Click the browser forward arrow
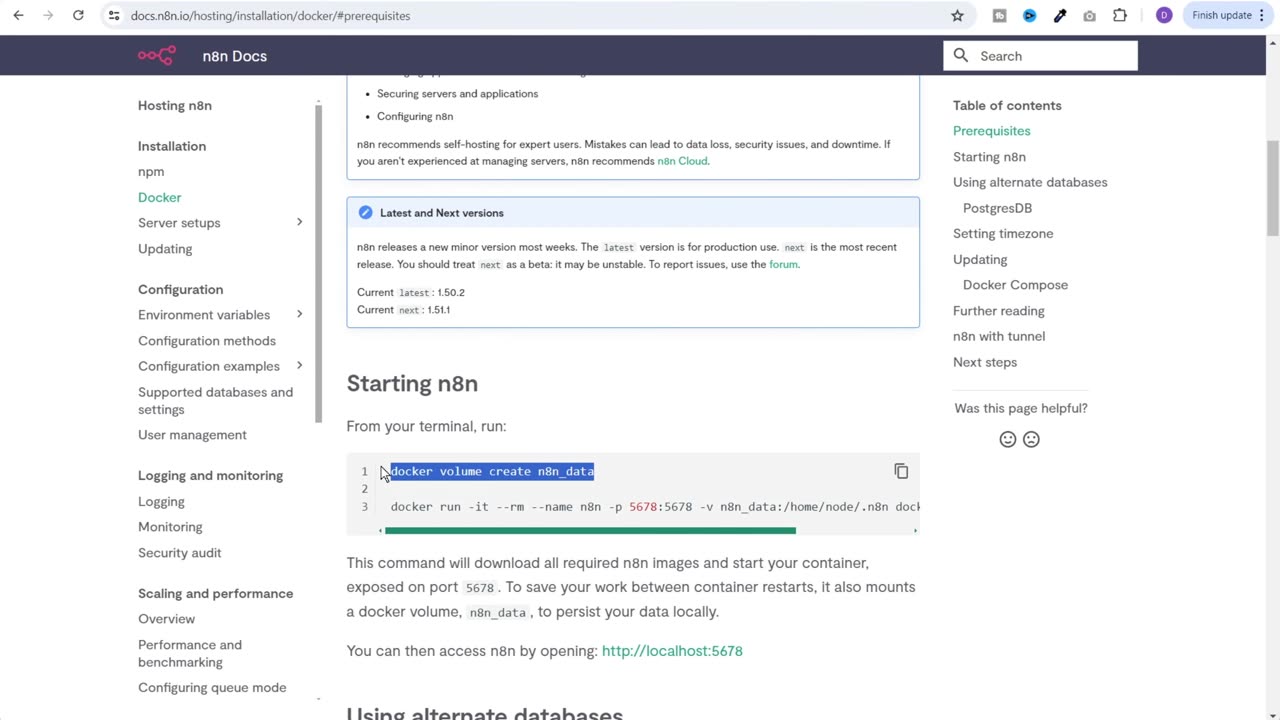 [x=48, y=15]
